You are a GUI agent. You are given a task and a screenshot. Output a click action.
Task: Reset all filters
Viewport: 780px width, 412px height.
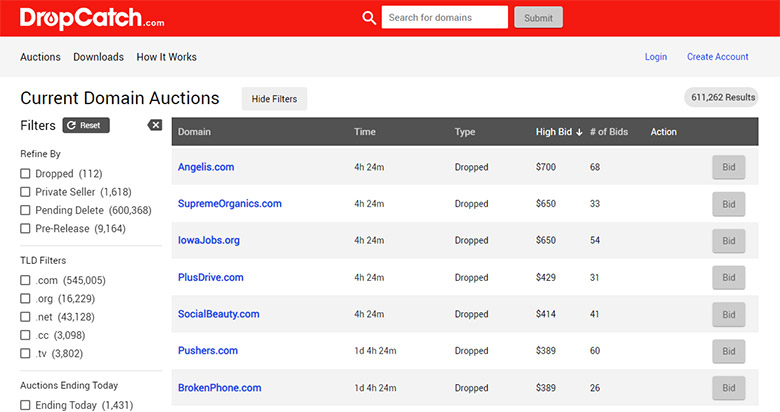(x=86, y=125)
